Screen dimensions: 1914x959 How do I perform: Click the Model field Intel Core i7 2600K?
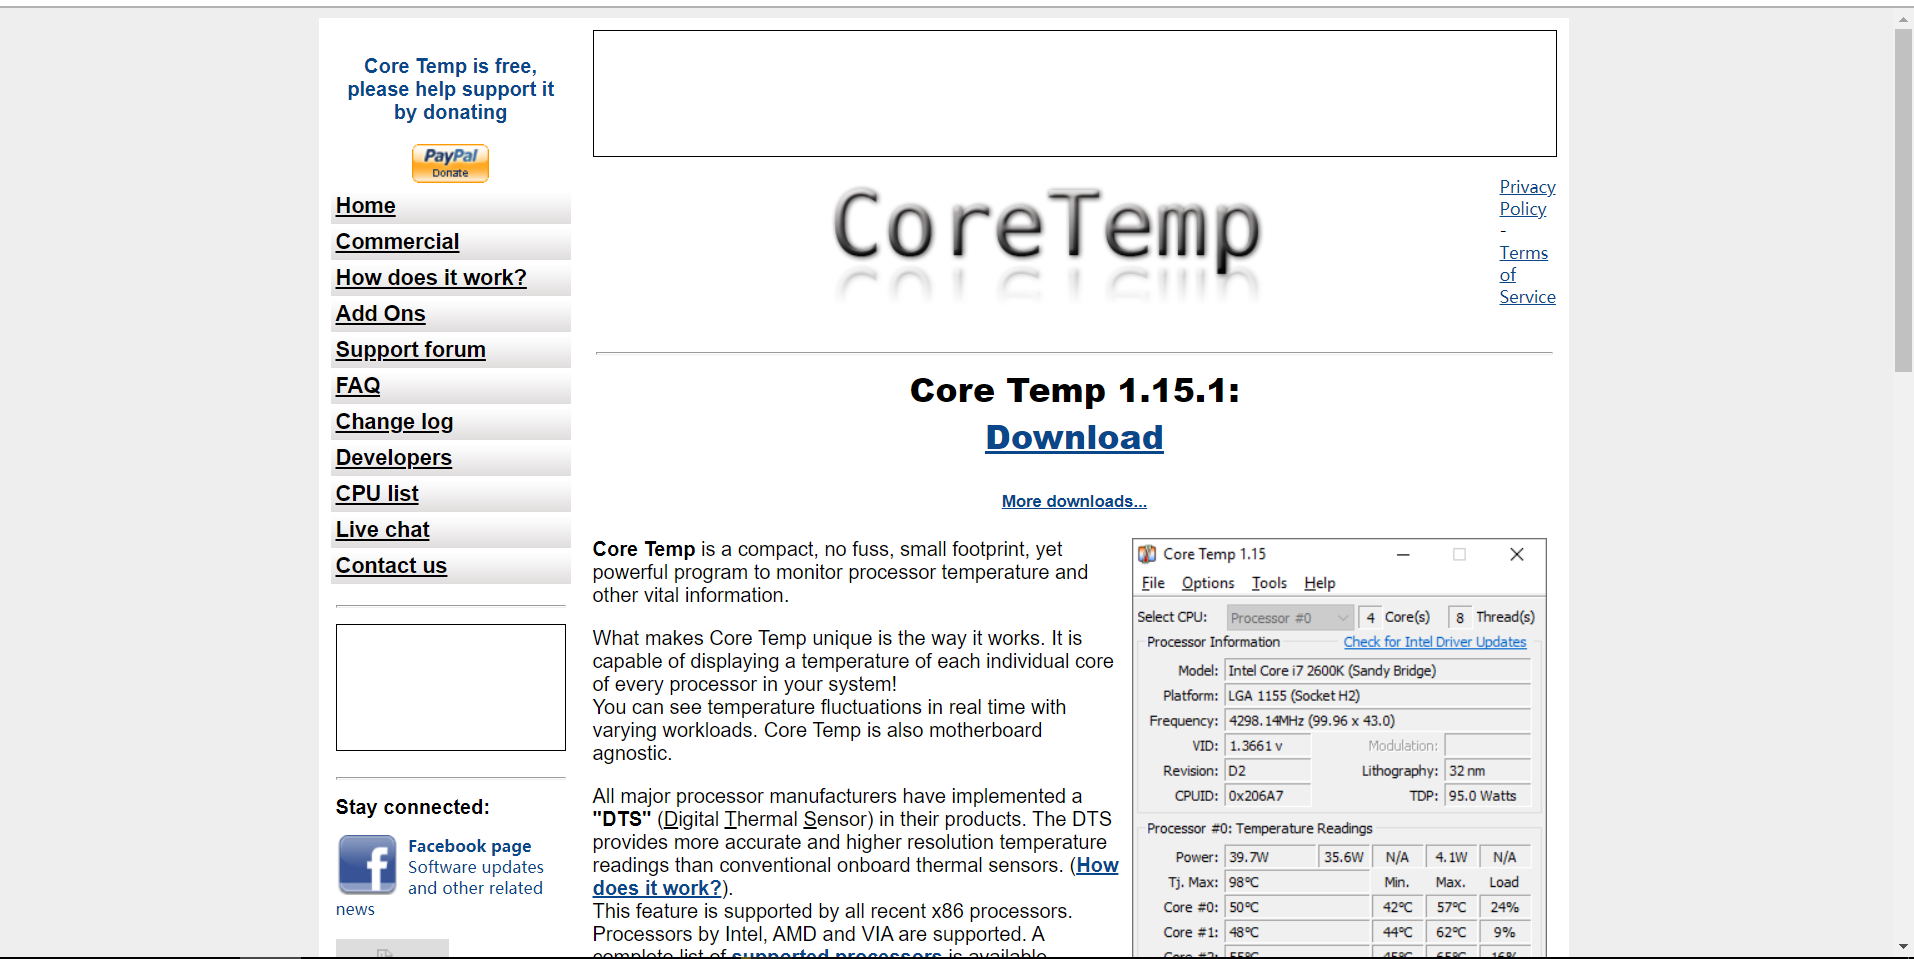point(1377,671)
